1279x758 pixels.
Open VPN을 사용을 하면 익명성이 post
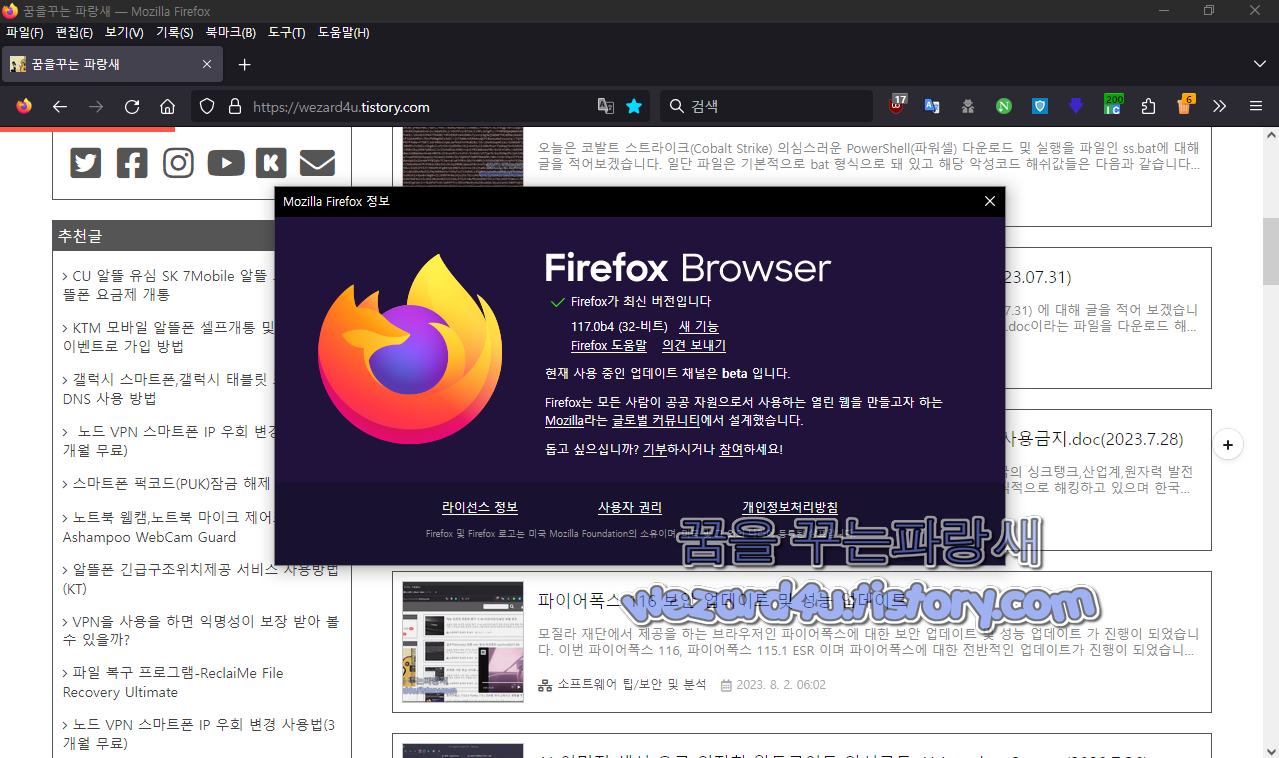coord(201,630)
